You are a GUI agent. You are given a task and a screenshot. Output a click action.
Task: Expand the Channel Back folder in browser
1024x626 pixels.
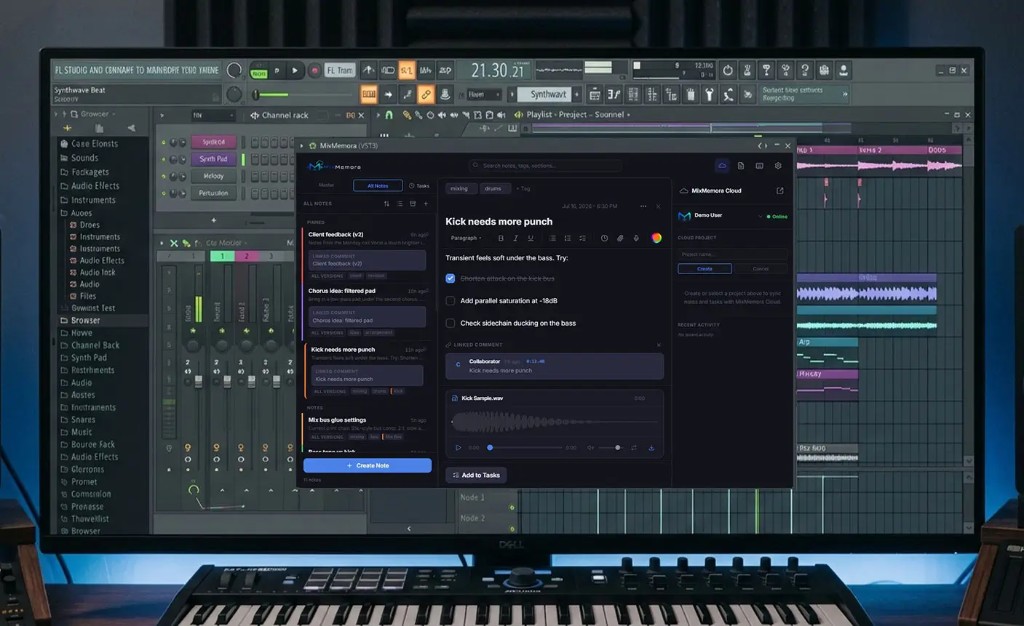pyautogui.click(x=89, y=345)
